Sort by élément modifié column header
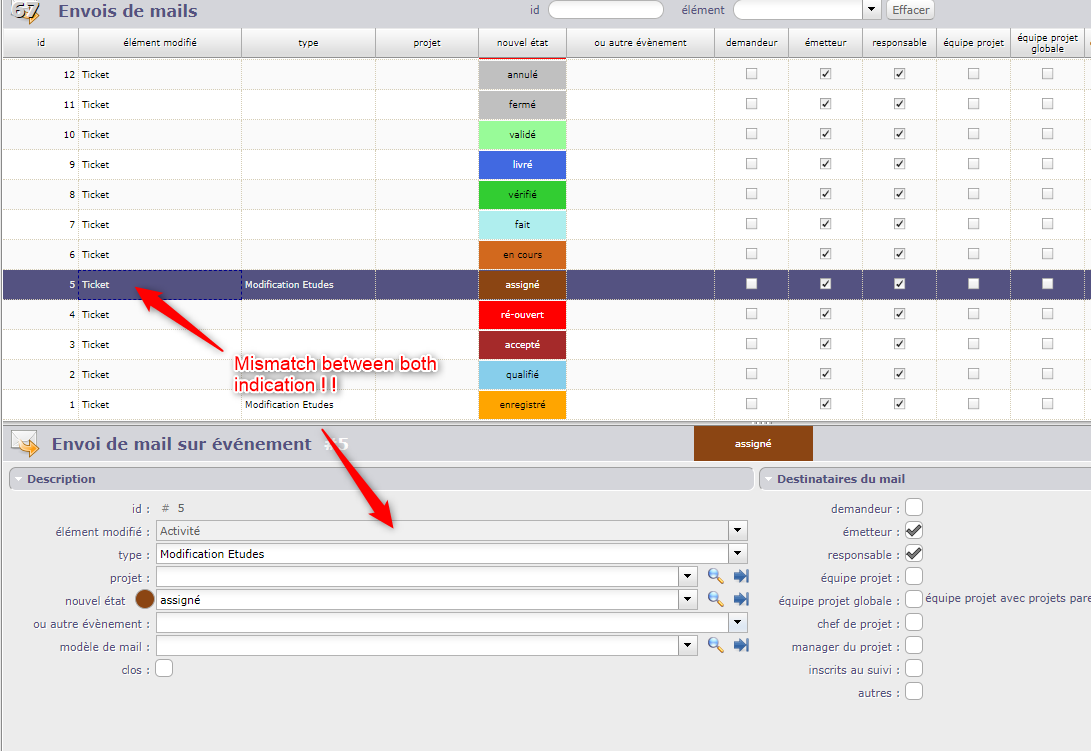Screen dimensions: 1091x751 [160, 42]
